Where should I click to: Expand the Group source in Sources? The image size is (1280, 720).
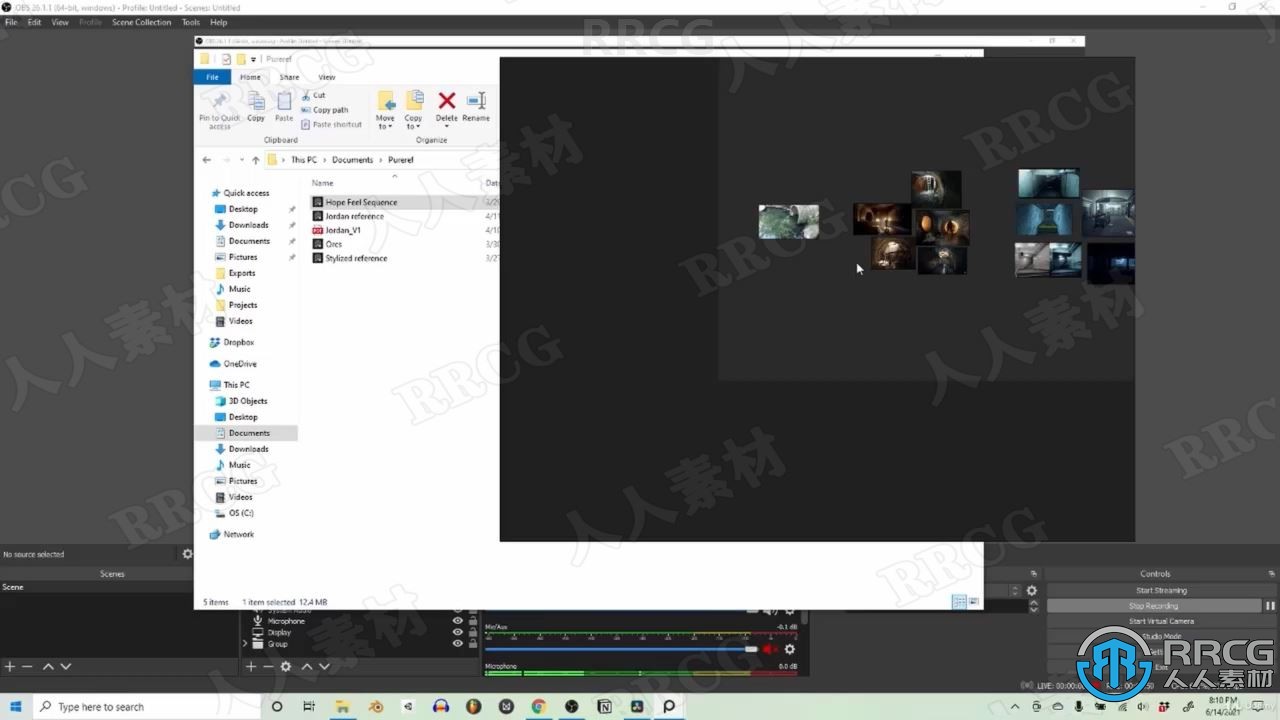(x=245, y=644)
